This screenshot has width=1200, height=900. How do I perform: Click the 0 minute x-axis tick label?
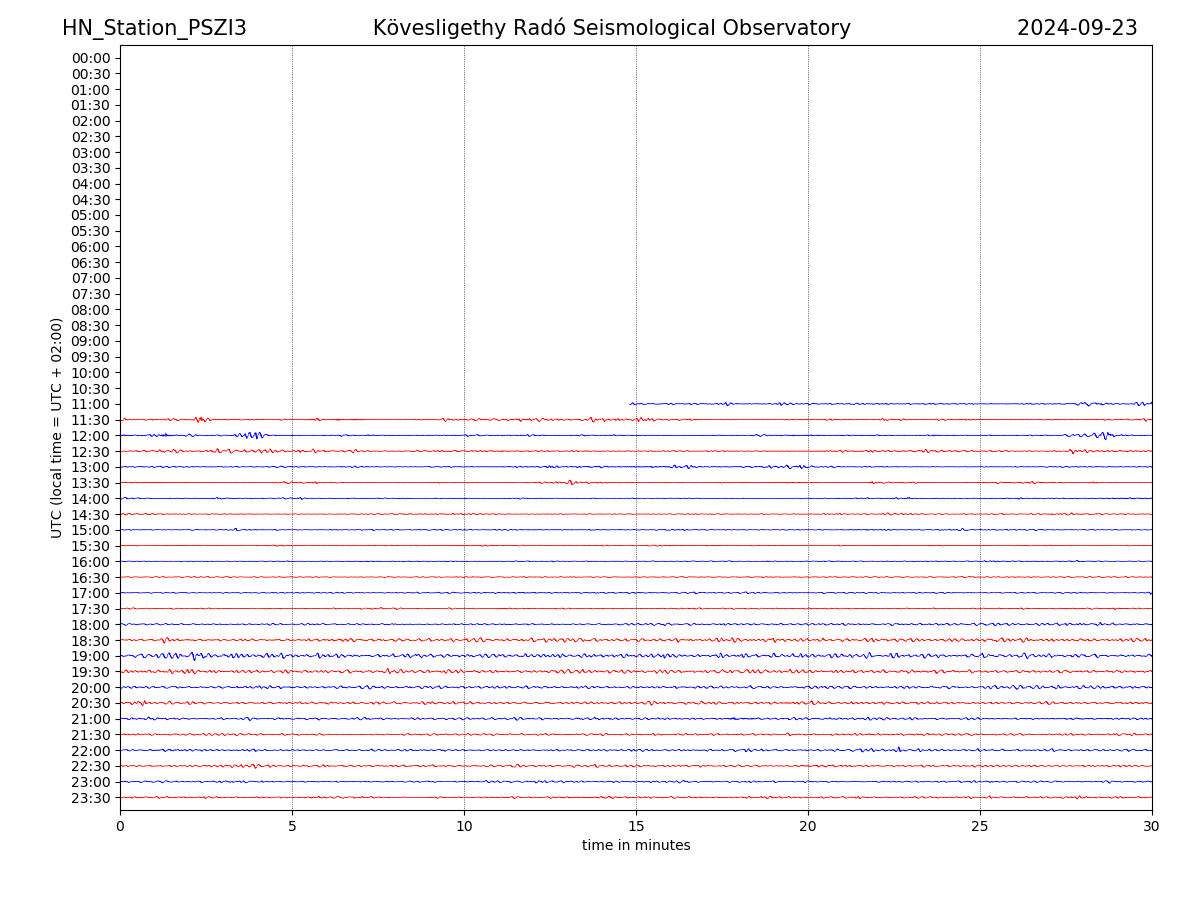click(x=120, y=827)
